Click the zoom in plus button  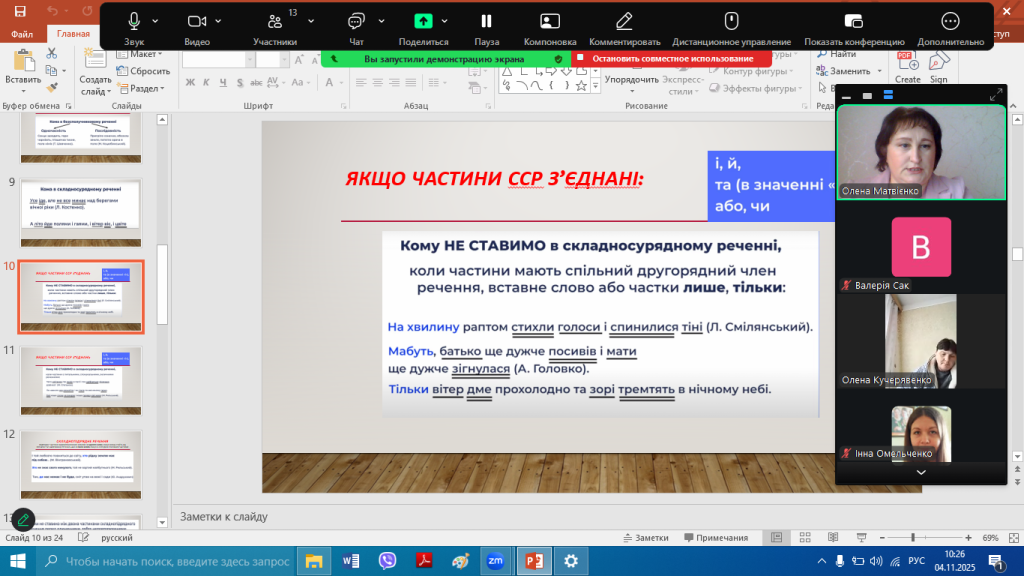tap(968, 537)
